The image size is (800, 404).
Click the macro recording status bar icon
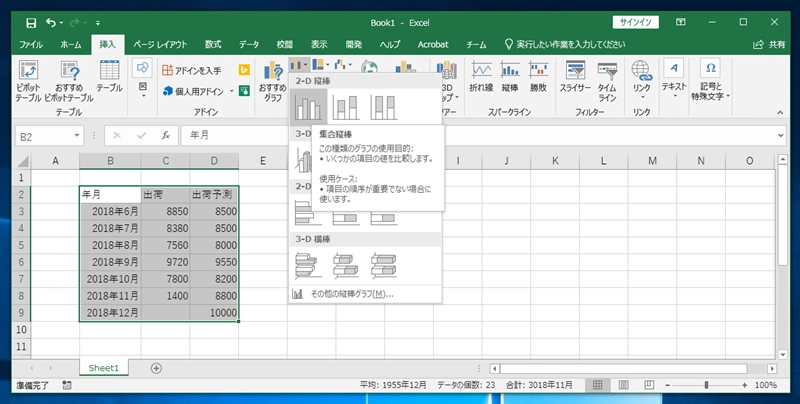click(67, 385)
